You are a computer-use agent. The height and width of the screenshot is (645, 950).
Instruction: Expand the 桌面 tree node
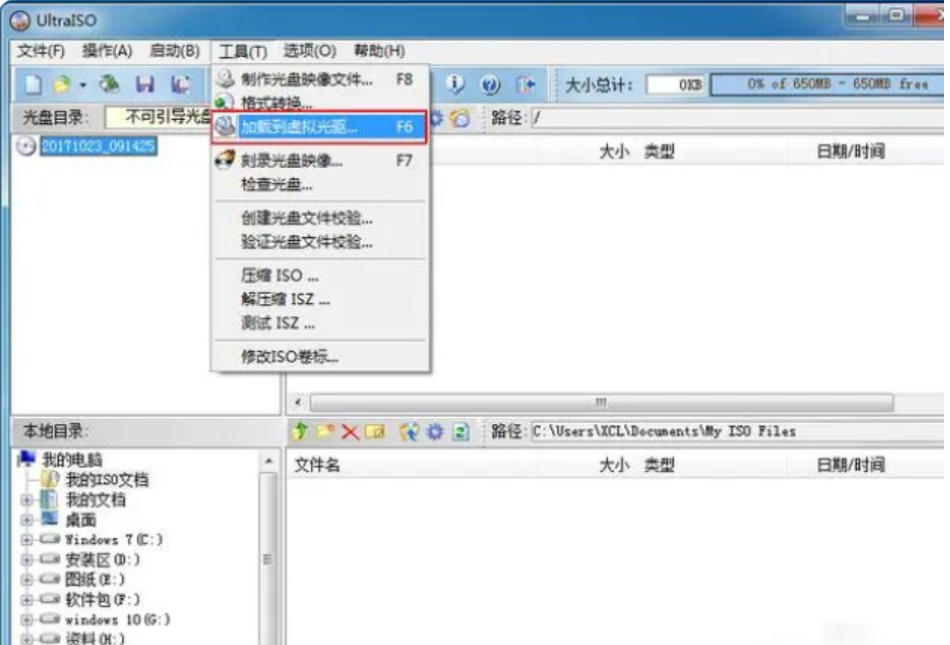pos(26,520)
